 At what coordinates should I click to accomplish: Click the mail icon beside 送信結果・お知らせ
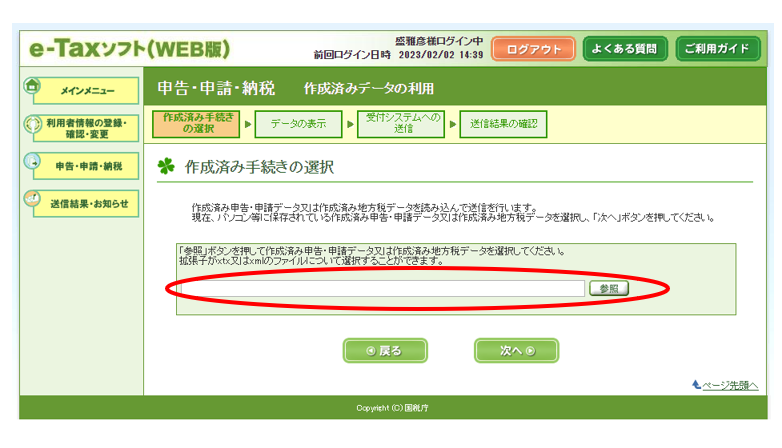[x=32, y=198]
